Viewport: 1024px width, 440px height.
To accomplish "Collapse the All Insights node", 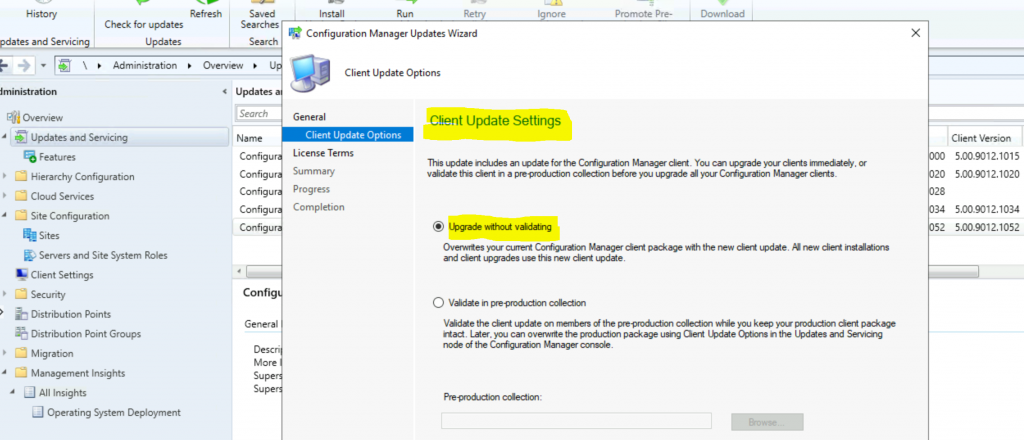I will (14, 392).
